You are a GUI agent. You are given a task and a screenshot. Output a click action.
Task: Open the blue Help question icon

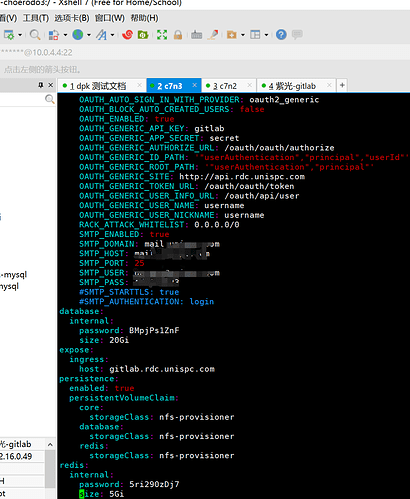pos(281,35)
